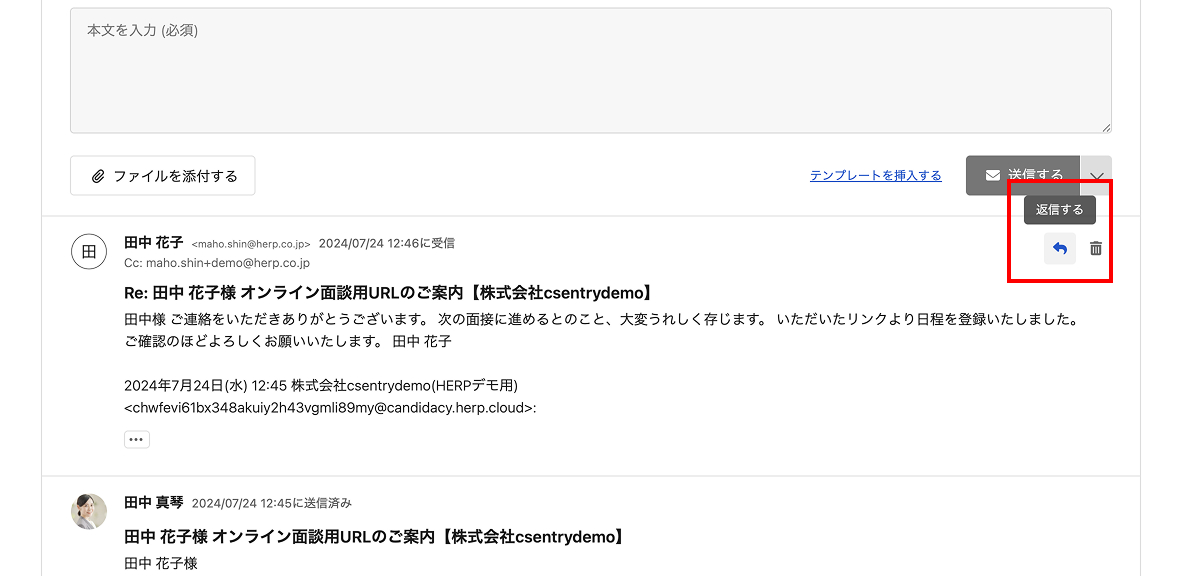Click the envelope icon on 送信する
Image resolution: width=1178 pixels, height=576 pixels.
coord(992,175)
